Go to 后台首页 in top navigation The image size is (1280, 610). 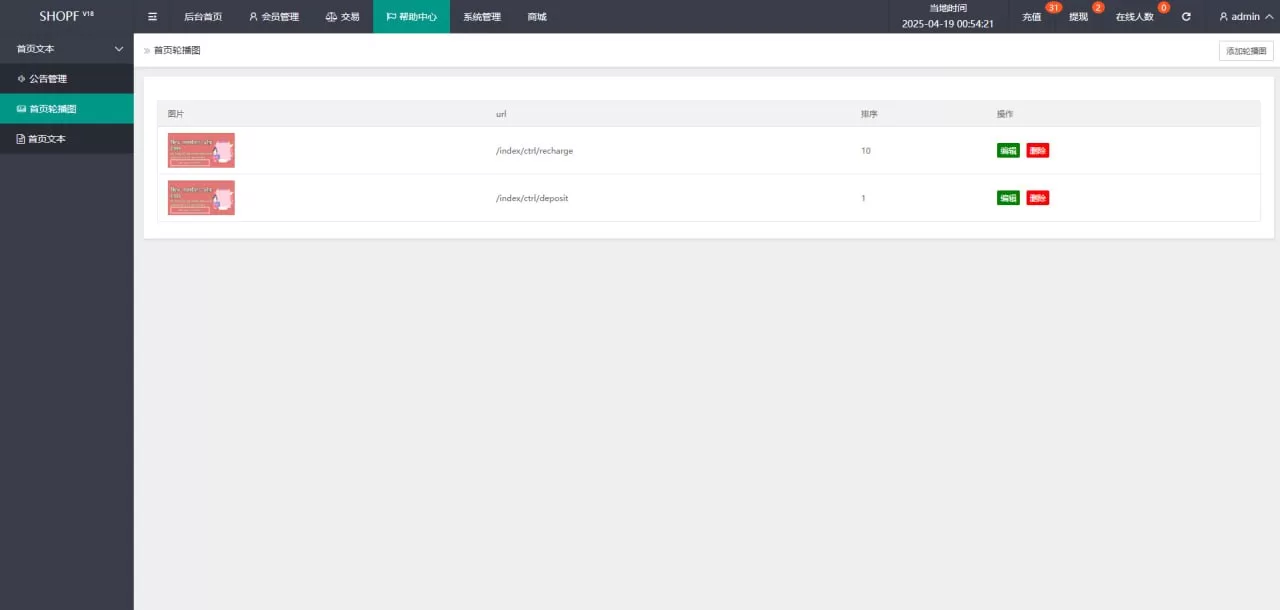coord(203,17)
